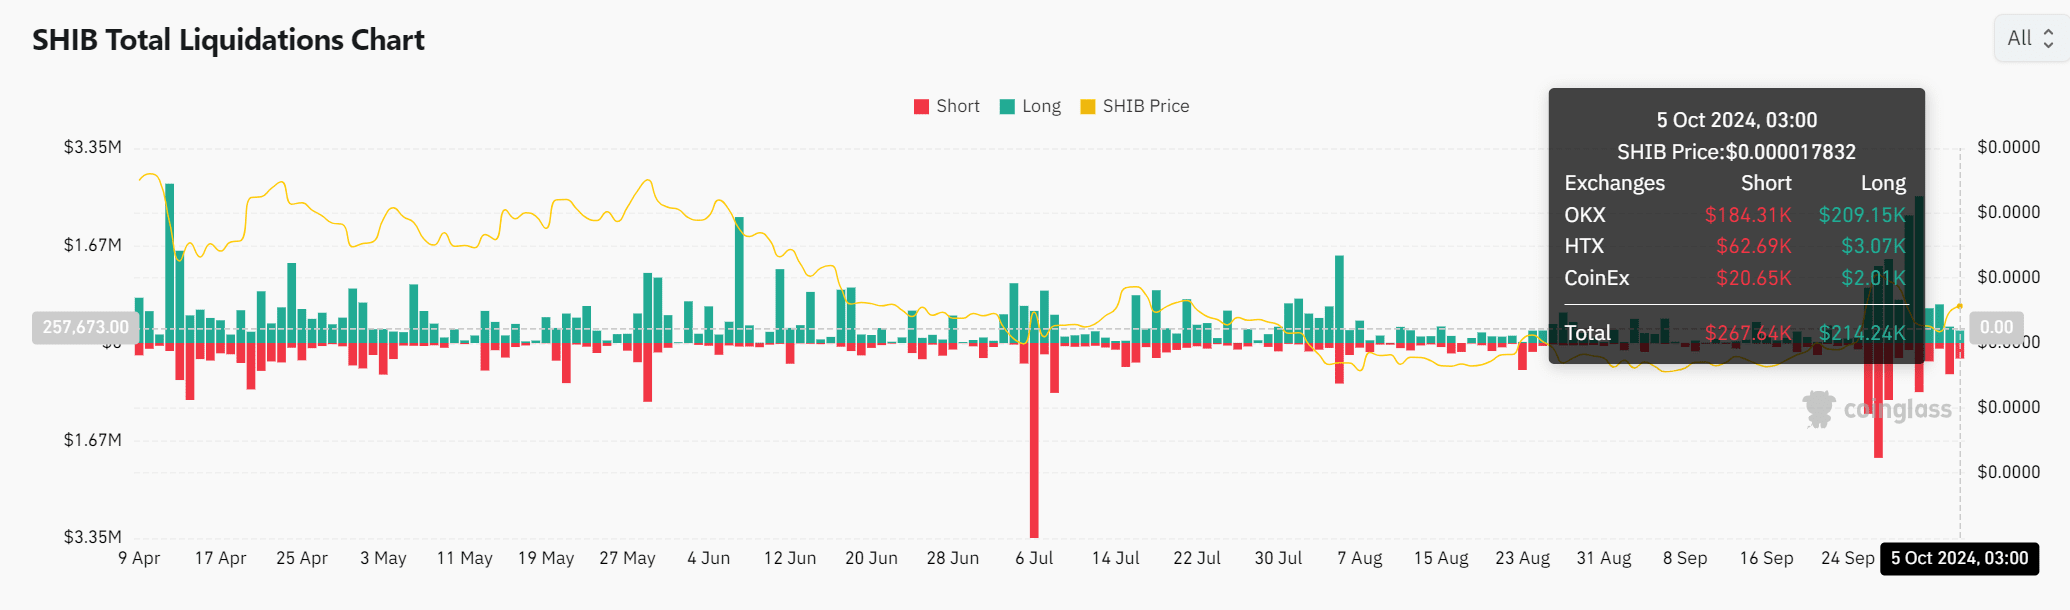Click the up-down chevron beside All

(2048, 38)
